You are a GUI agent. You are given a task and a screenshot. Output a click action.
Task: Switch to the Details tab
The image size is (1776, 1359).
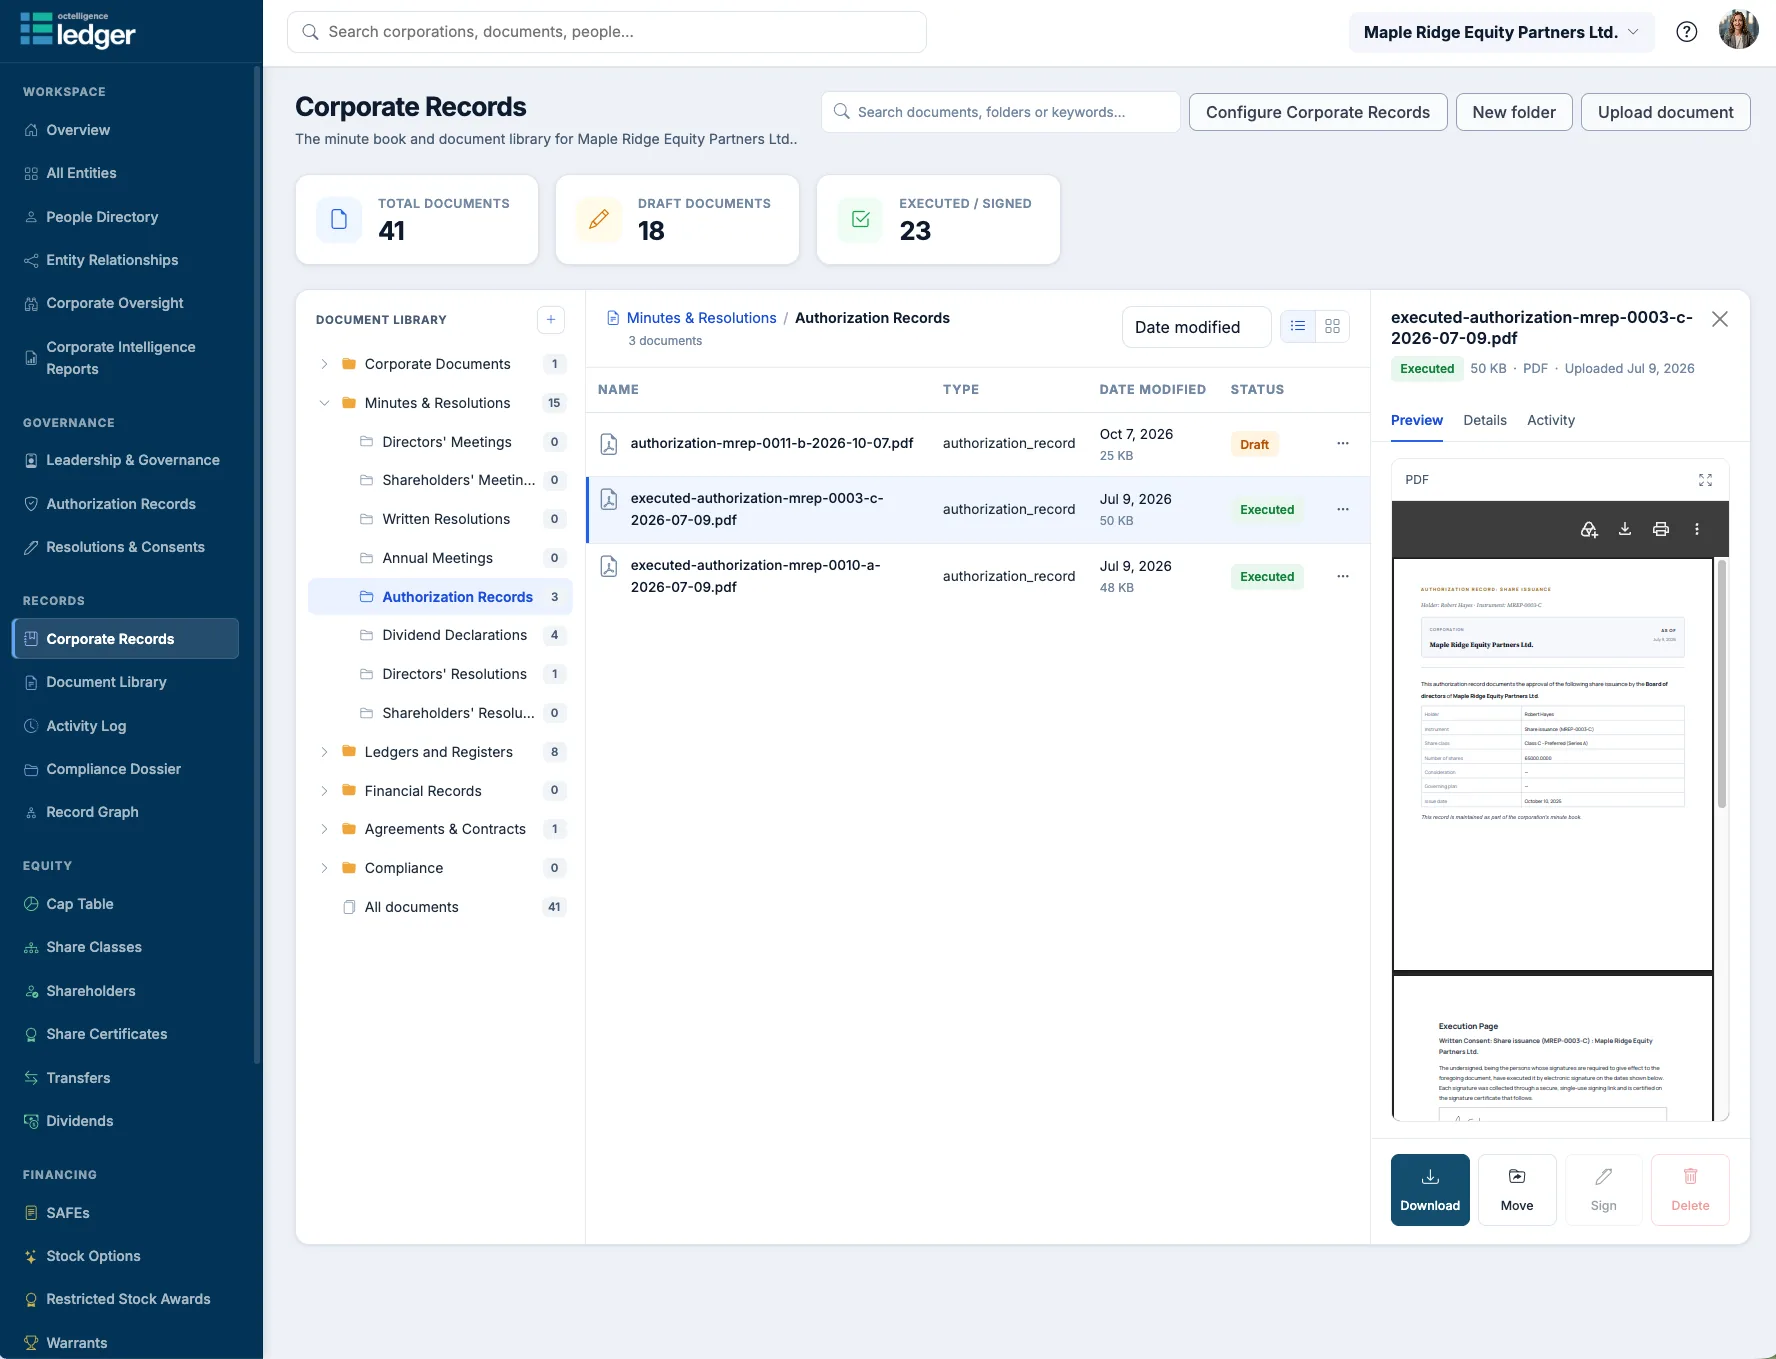(x=1485, y=420)
